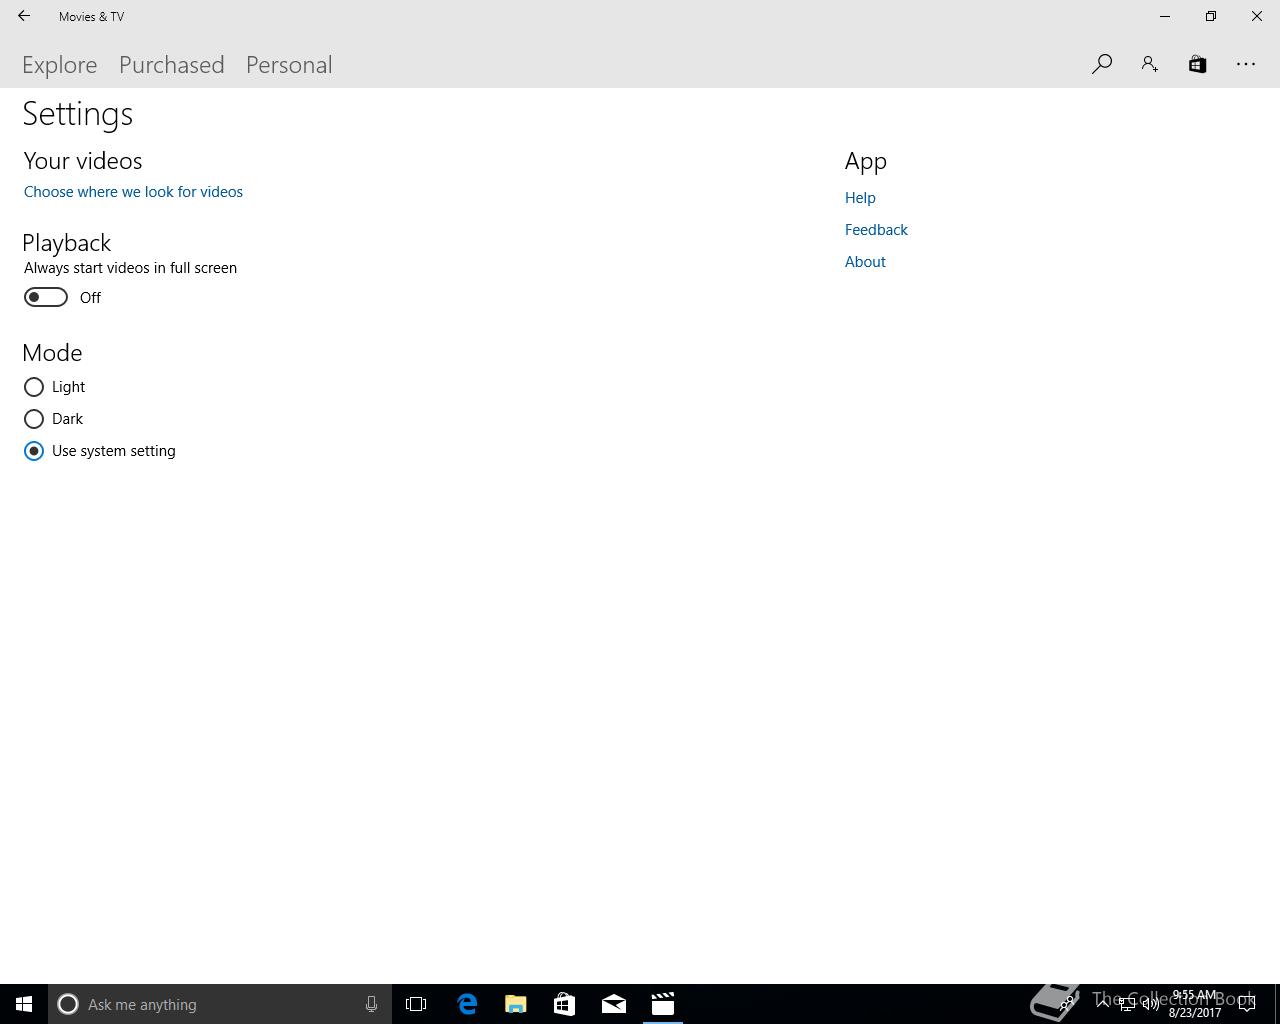
Task: Select the Light mode radio button
Action: coord(34,387)
